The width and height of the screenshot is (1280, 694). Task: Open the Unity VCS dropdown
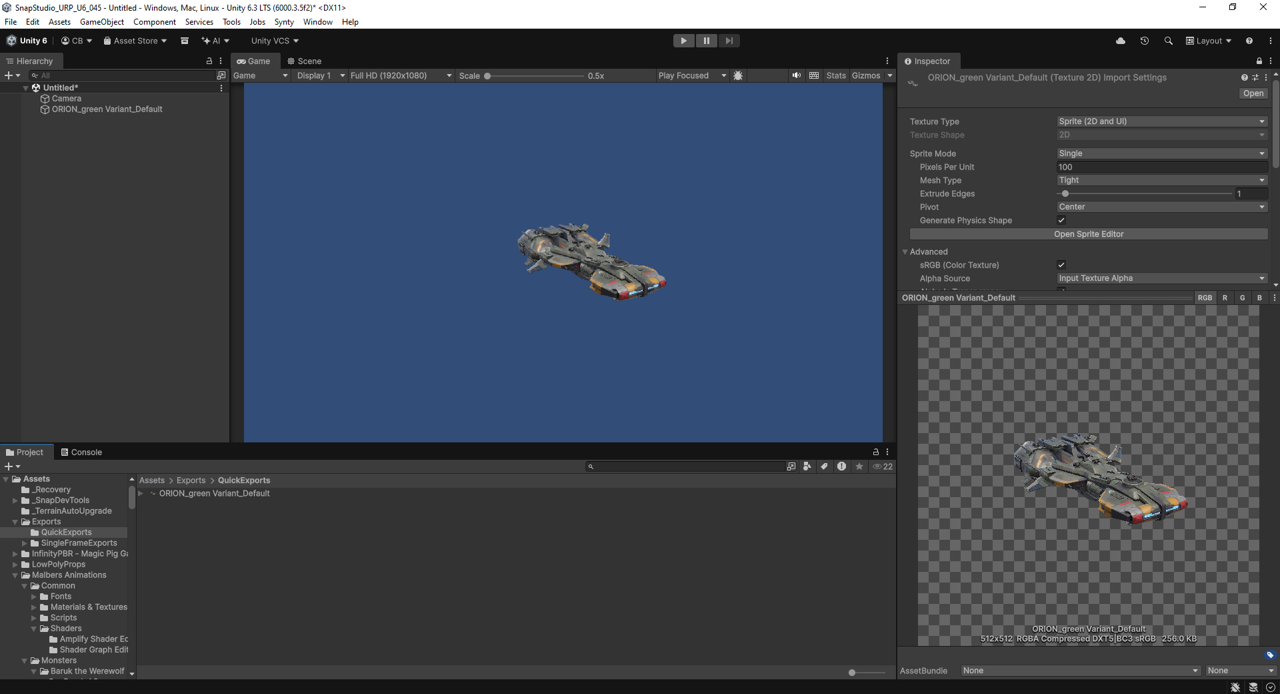tap(274, 41)
